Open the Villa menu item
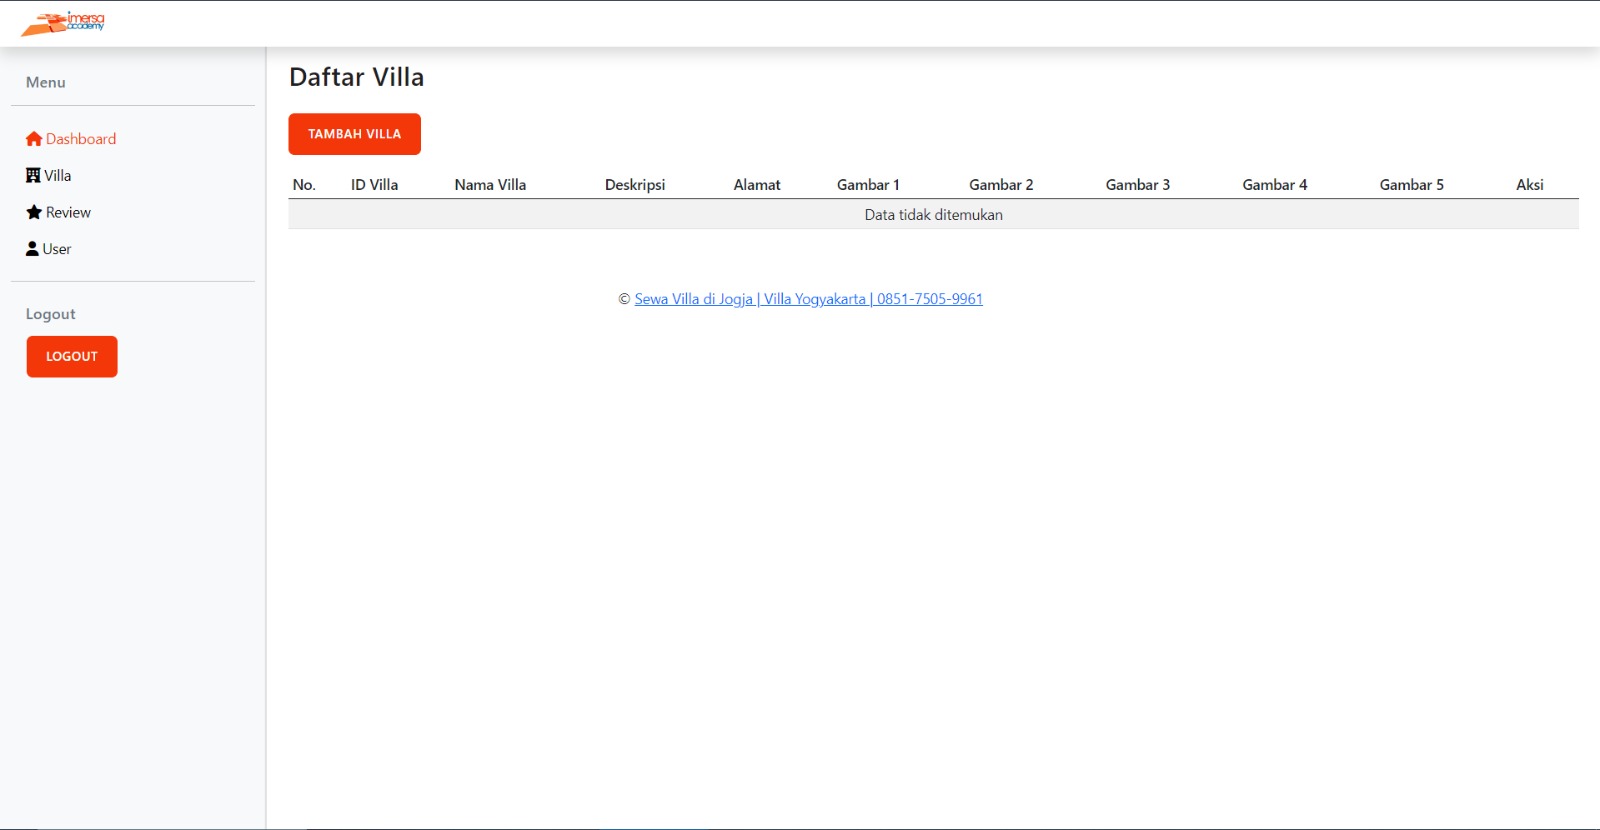 tap(49, 176)
